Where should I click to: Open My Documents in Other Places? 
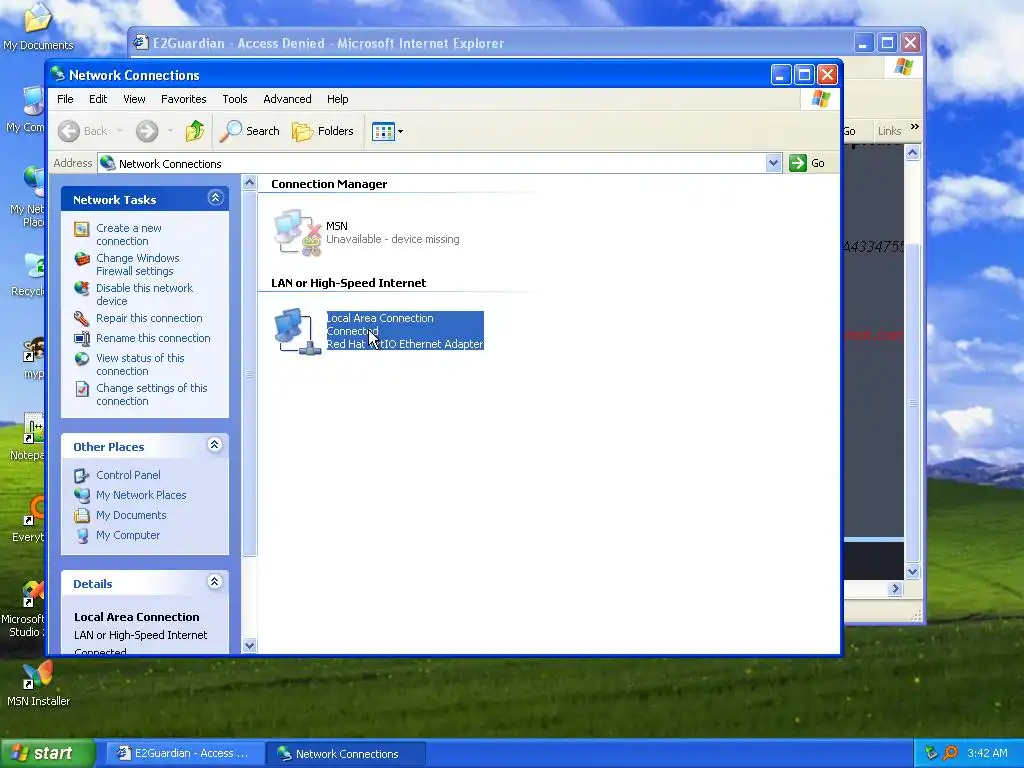[x=131, y=515]
